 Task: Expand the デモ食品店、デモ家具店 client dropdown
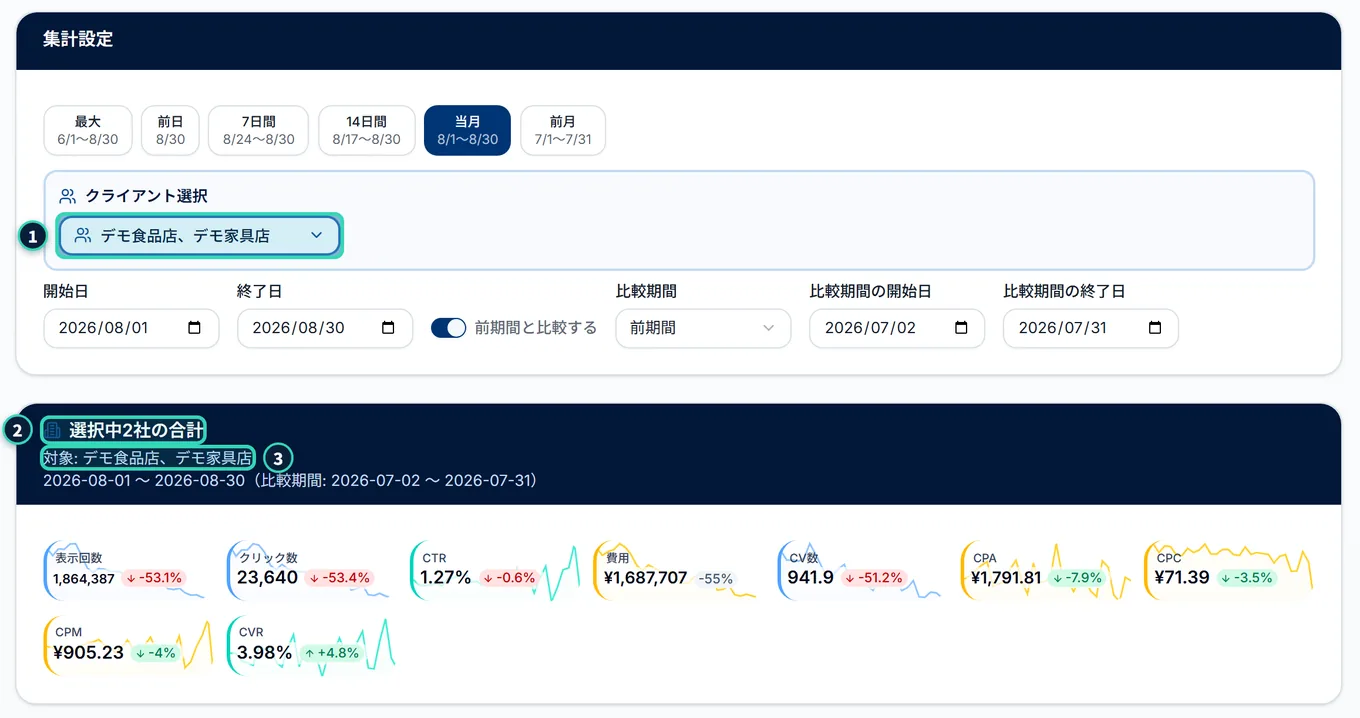click(x=200, y=236)
